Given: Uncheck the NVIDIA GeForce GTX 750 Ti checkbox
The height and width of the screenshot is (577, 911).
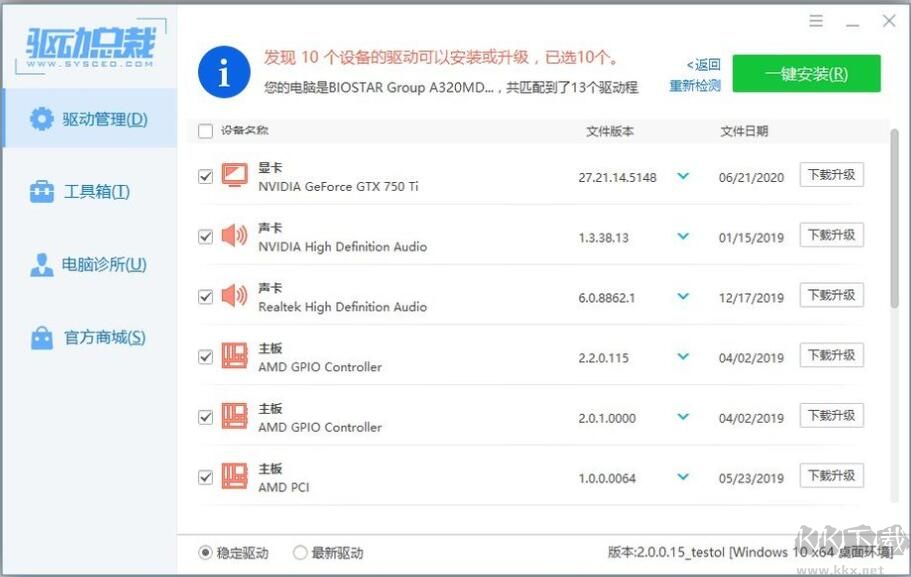Looking at the screenshot, I should pyautogui.click(x=205, y=176).
